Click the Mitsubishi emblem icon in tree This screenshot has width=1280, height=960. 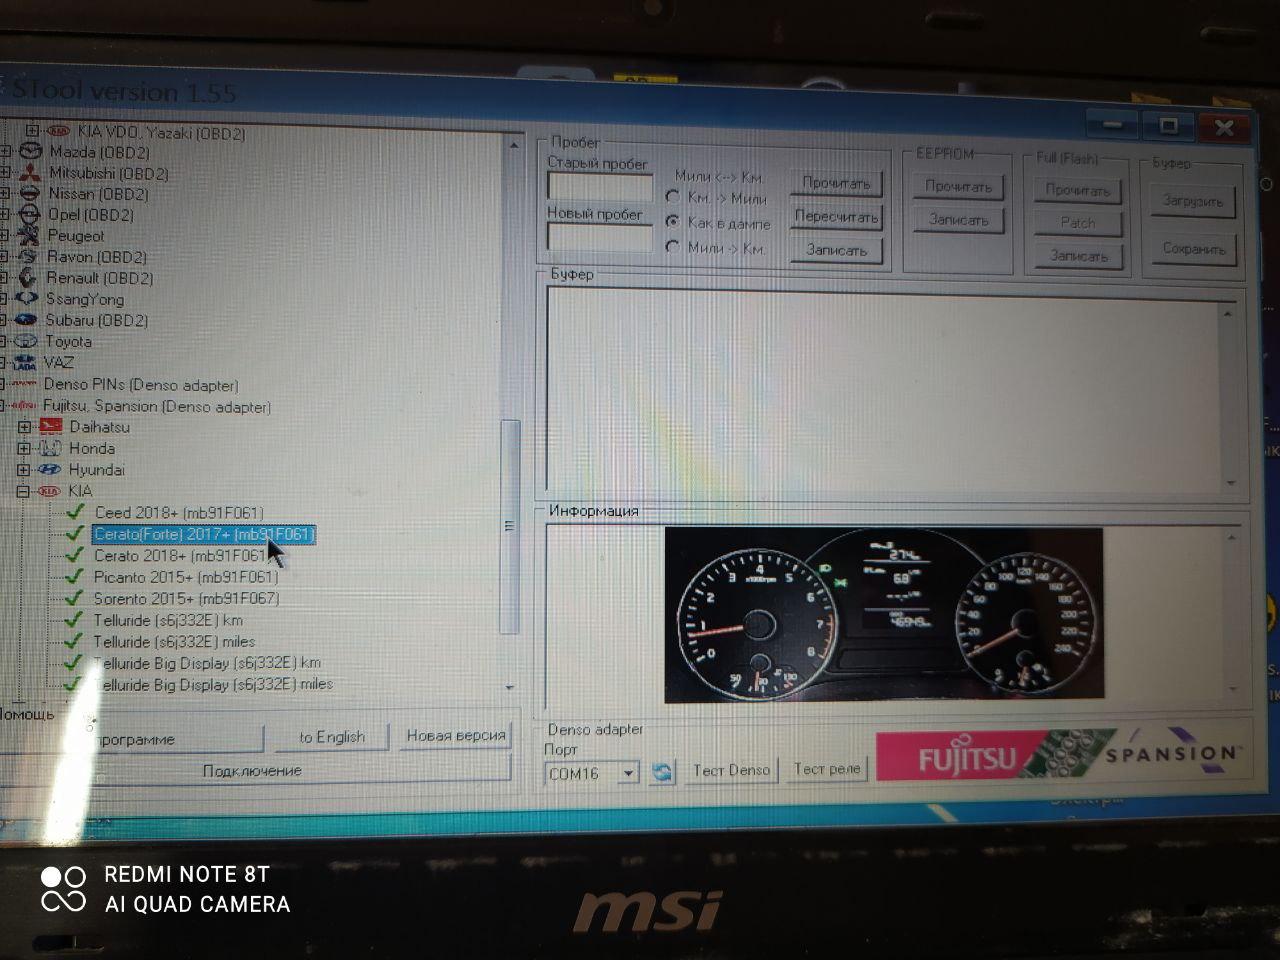31,173
